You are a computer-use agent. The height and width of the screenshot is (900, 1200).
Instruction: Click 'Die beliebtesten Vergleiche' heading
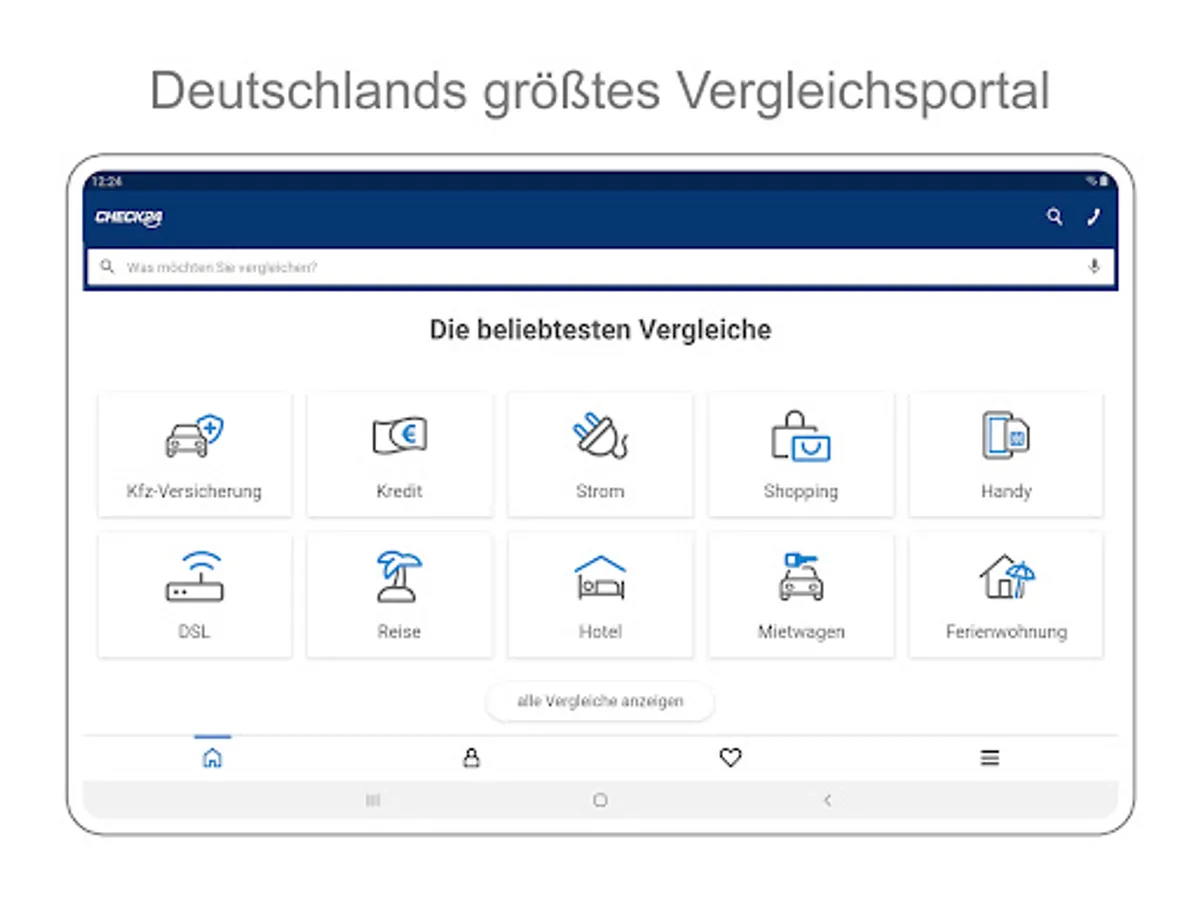click(600, 329)
